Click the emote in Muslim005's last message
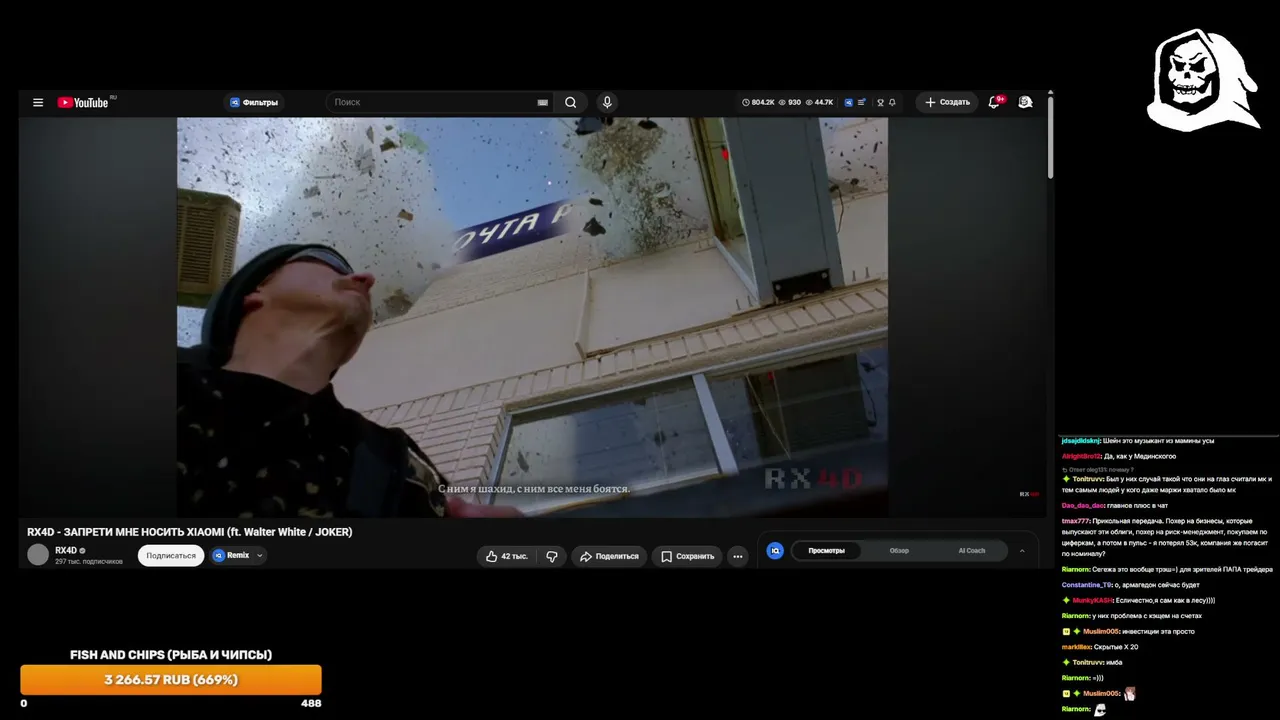This screenshot has width=1280, height=720. (x=1130, y=693)
